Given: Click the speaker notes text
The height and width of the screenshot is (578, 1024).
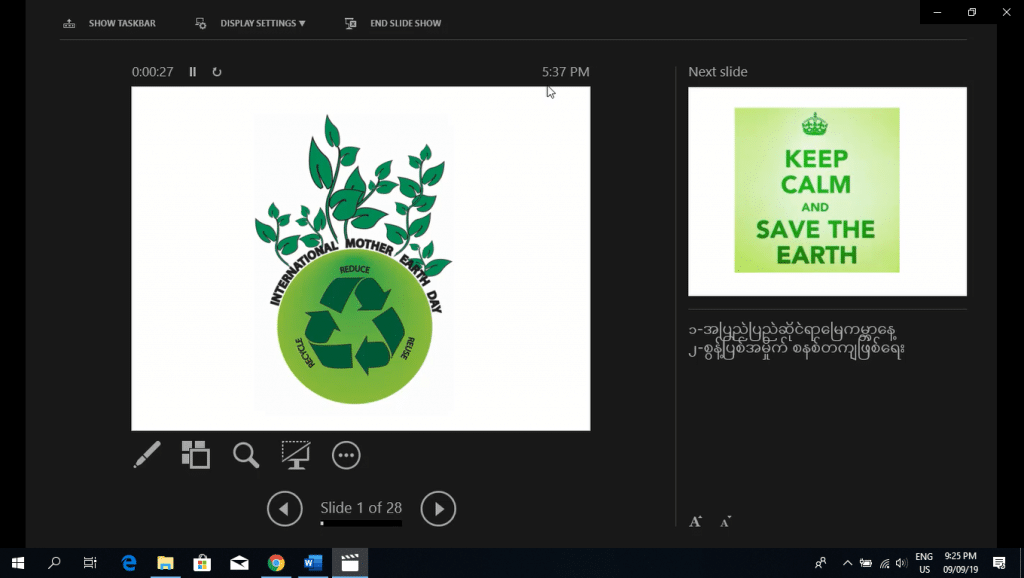Looking at the screenshot, I should point(796,340).
